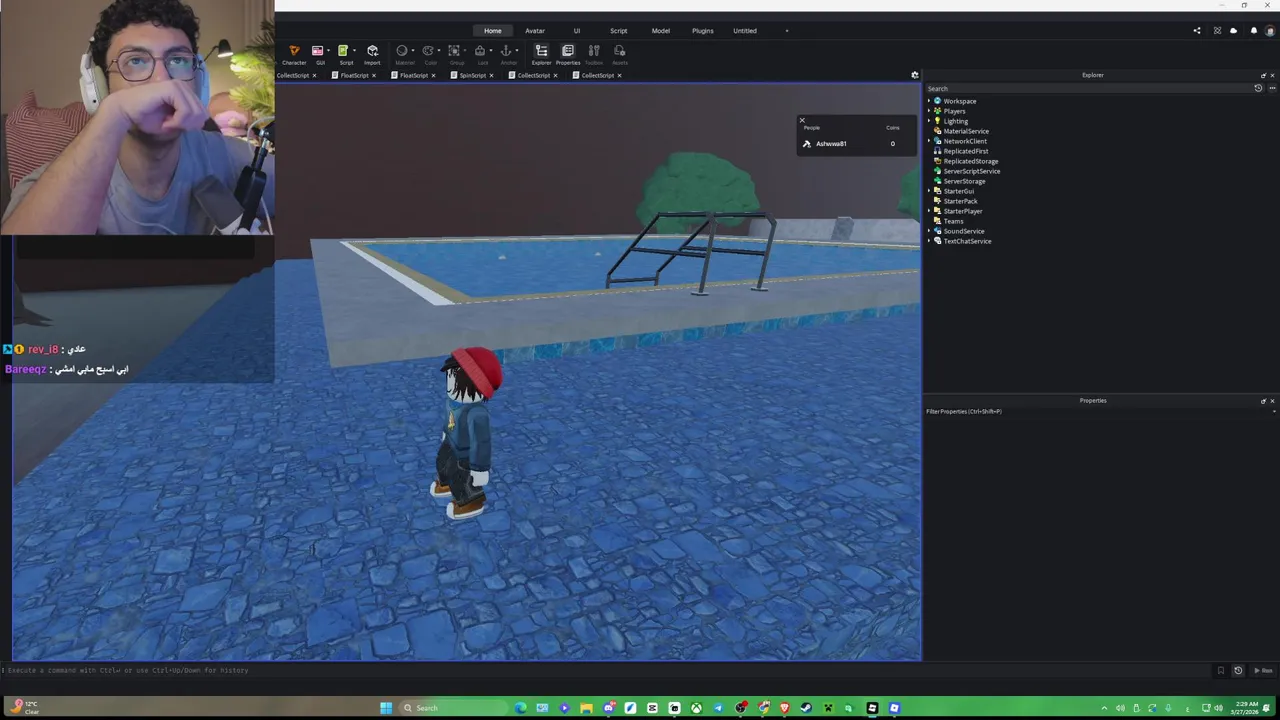Select Teams in the Explorer
Viewport: 1280px width, 720px height.
[953, 221]
